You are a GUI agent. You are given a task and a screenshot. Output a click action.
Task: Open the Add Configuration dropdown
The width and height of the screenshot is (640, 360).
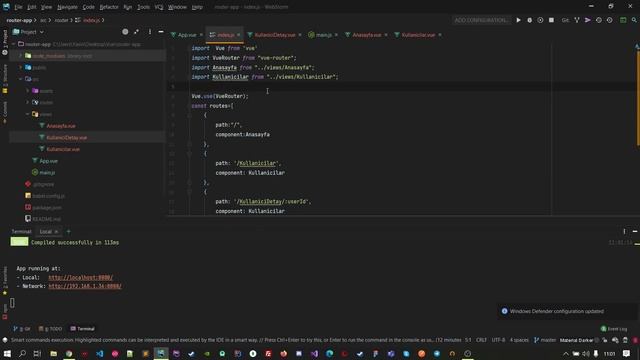click(x=481, y=20)
